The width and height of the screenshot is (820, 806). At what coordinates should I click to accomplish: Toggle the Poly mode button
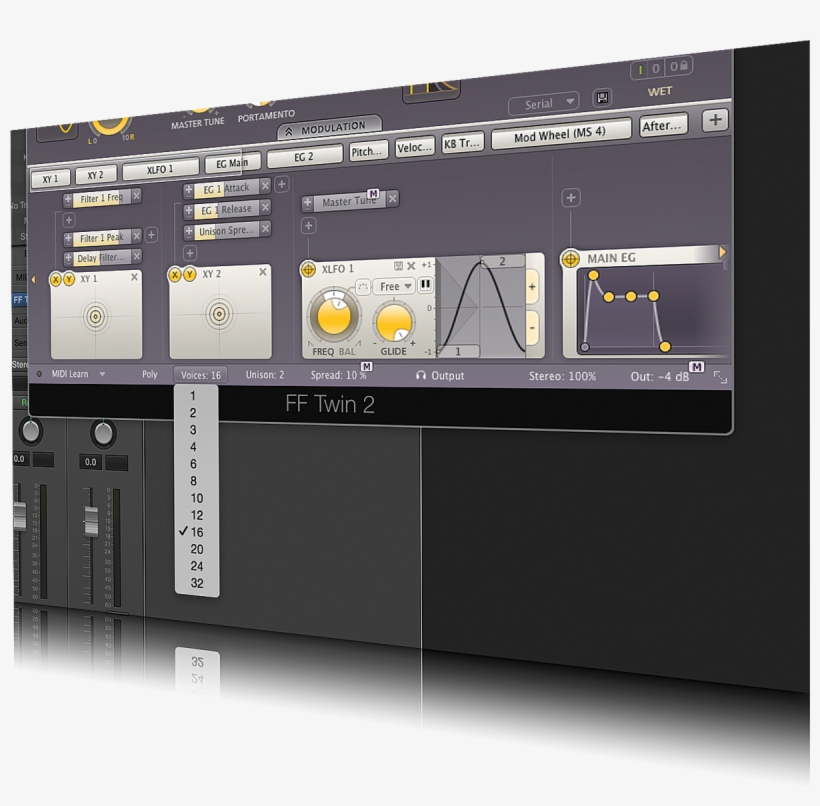point(150,374)
